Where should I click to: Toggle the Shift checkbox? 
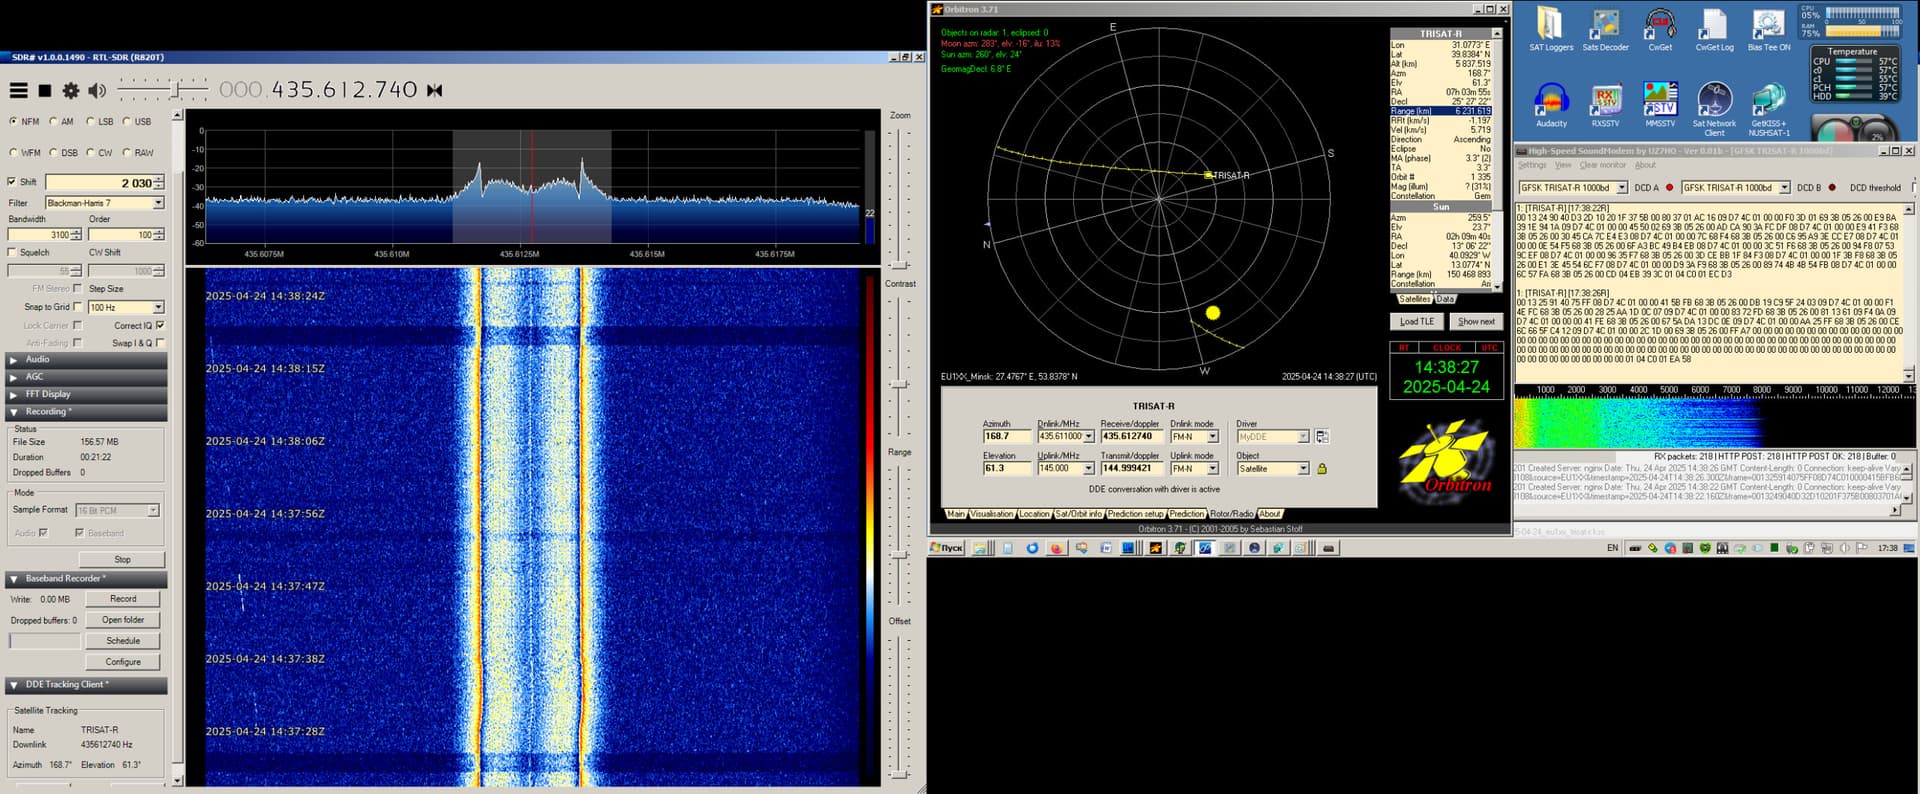(12, 182)
